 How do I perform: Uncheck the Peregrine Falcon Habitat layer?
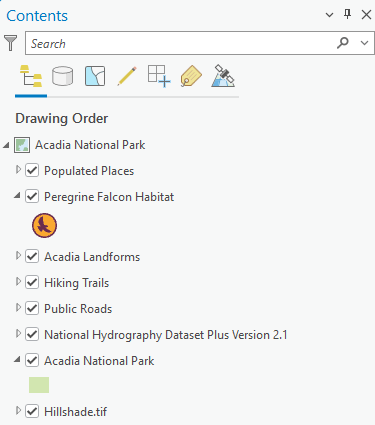pos(32,196)
